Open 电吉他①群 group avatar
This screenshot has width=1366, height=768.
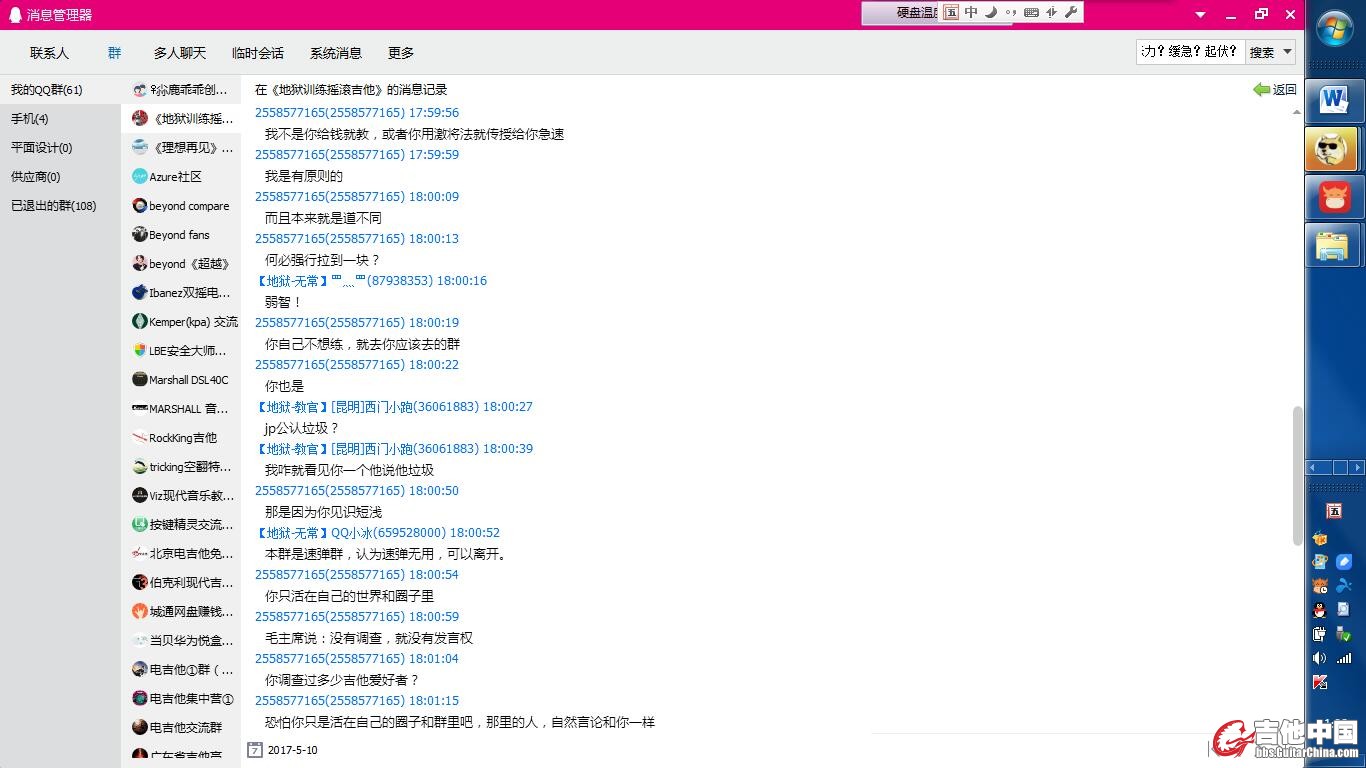pos(140,670)
